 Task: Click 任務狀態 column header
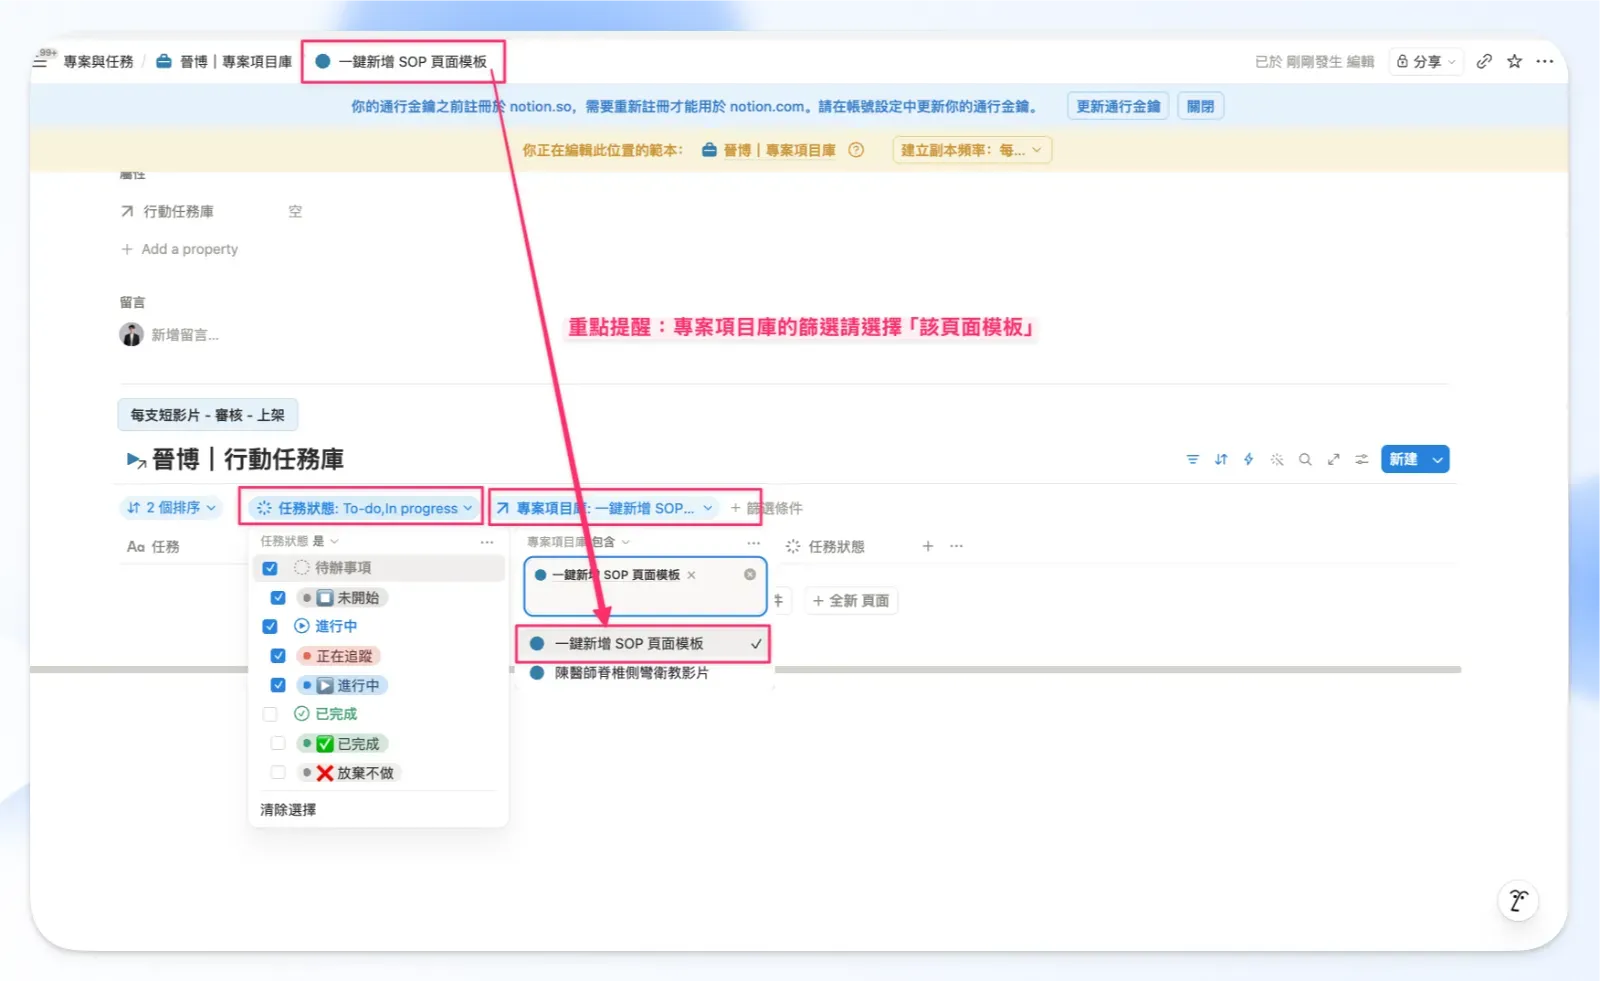click(825, 547)
